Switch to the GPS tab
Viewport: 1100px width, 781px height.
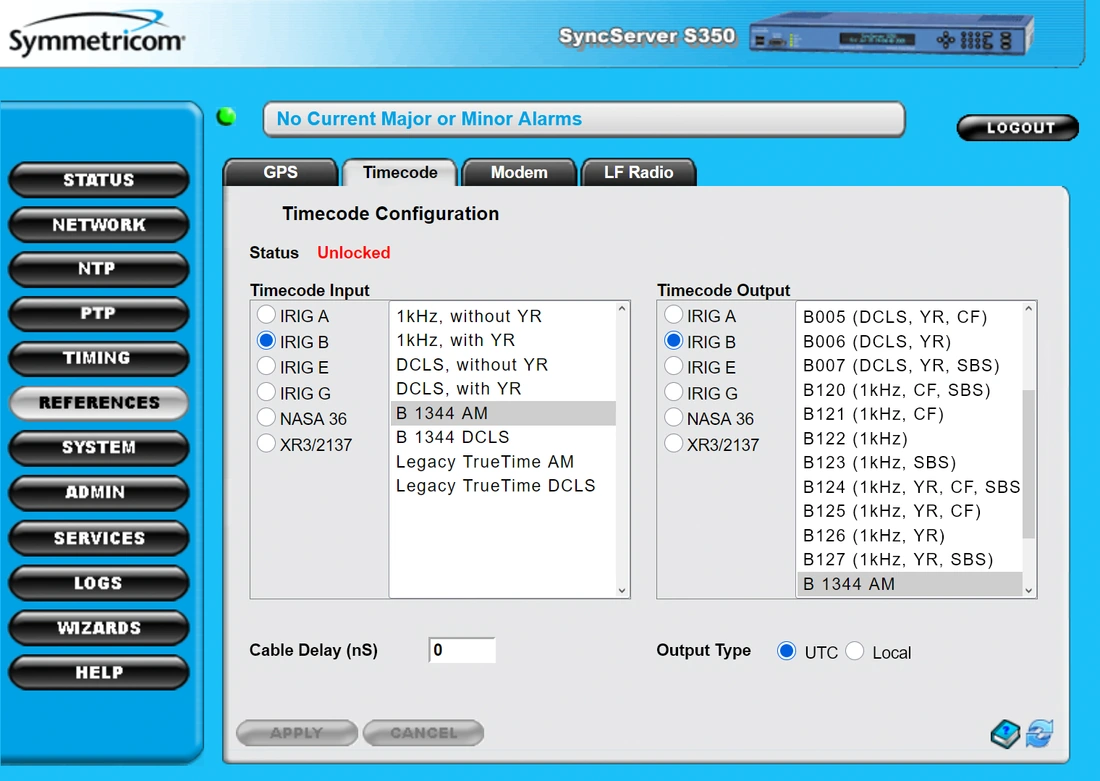tap(280, 172)
